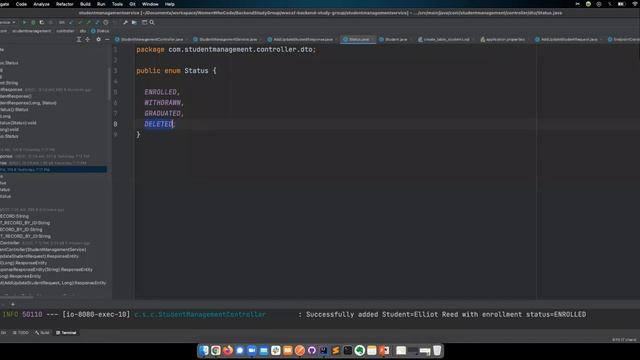640x360 pixels.
Task: Click the DELETED enum constant
Action: 158,124
